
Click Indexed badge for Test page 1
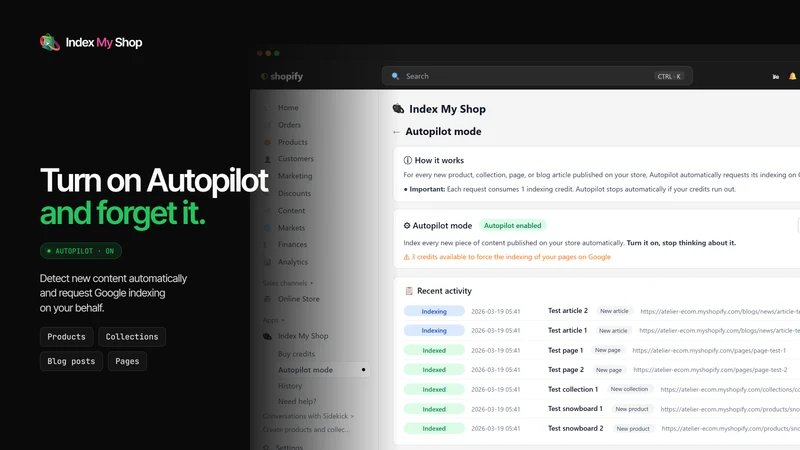[434, 351]
